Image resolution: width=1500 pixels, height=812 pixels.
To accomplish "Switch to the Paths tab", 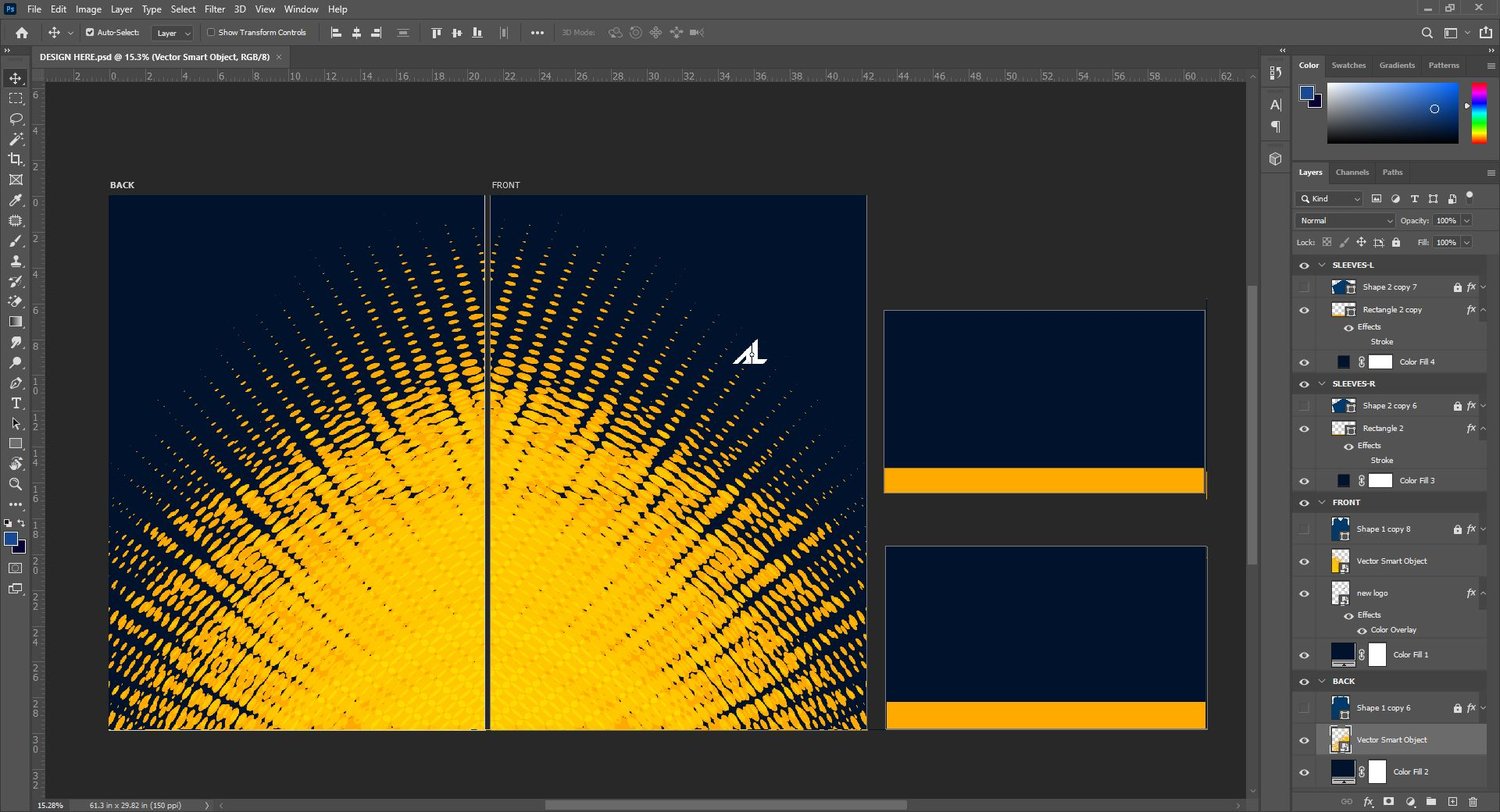I will pyautogui.click(x=1393, y=172).
